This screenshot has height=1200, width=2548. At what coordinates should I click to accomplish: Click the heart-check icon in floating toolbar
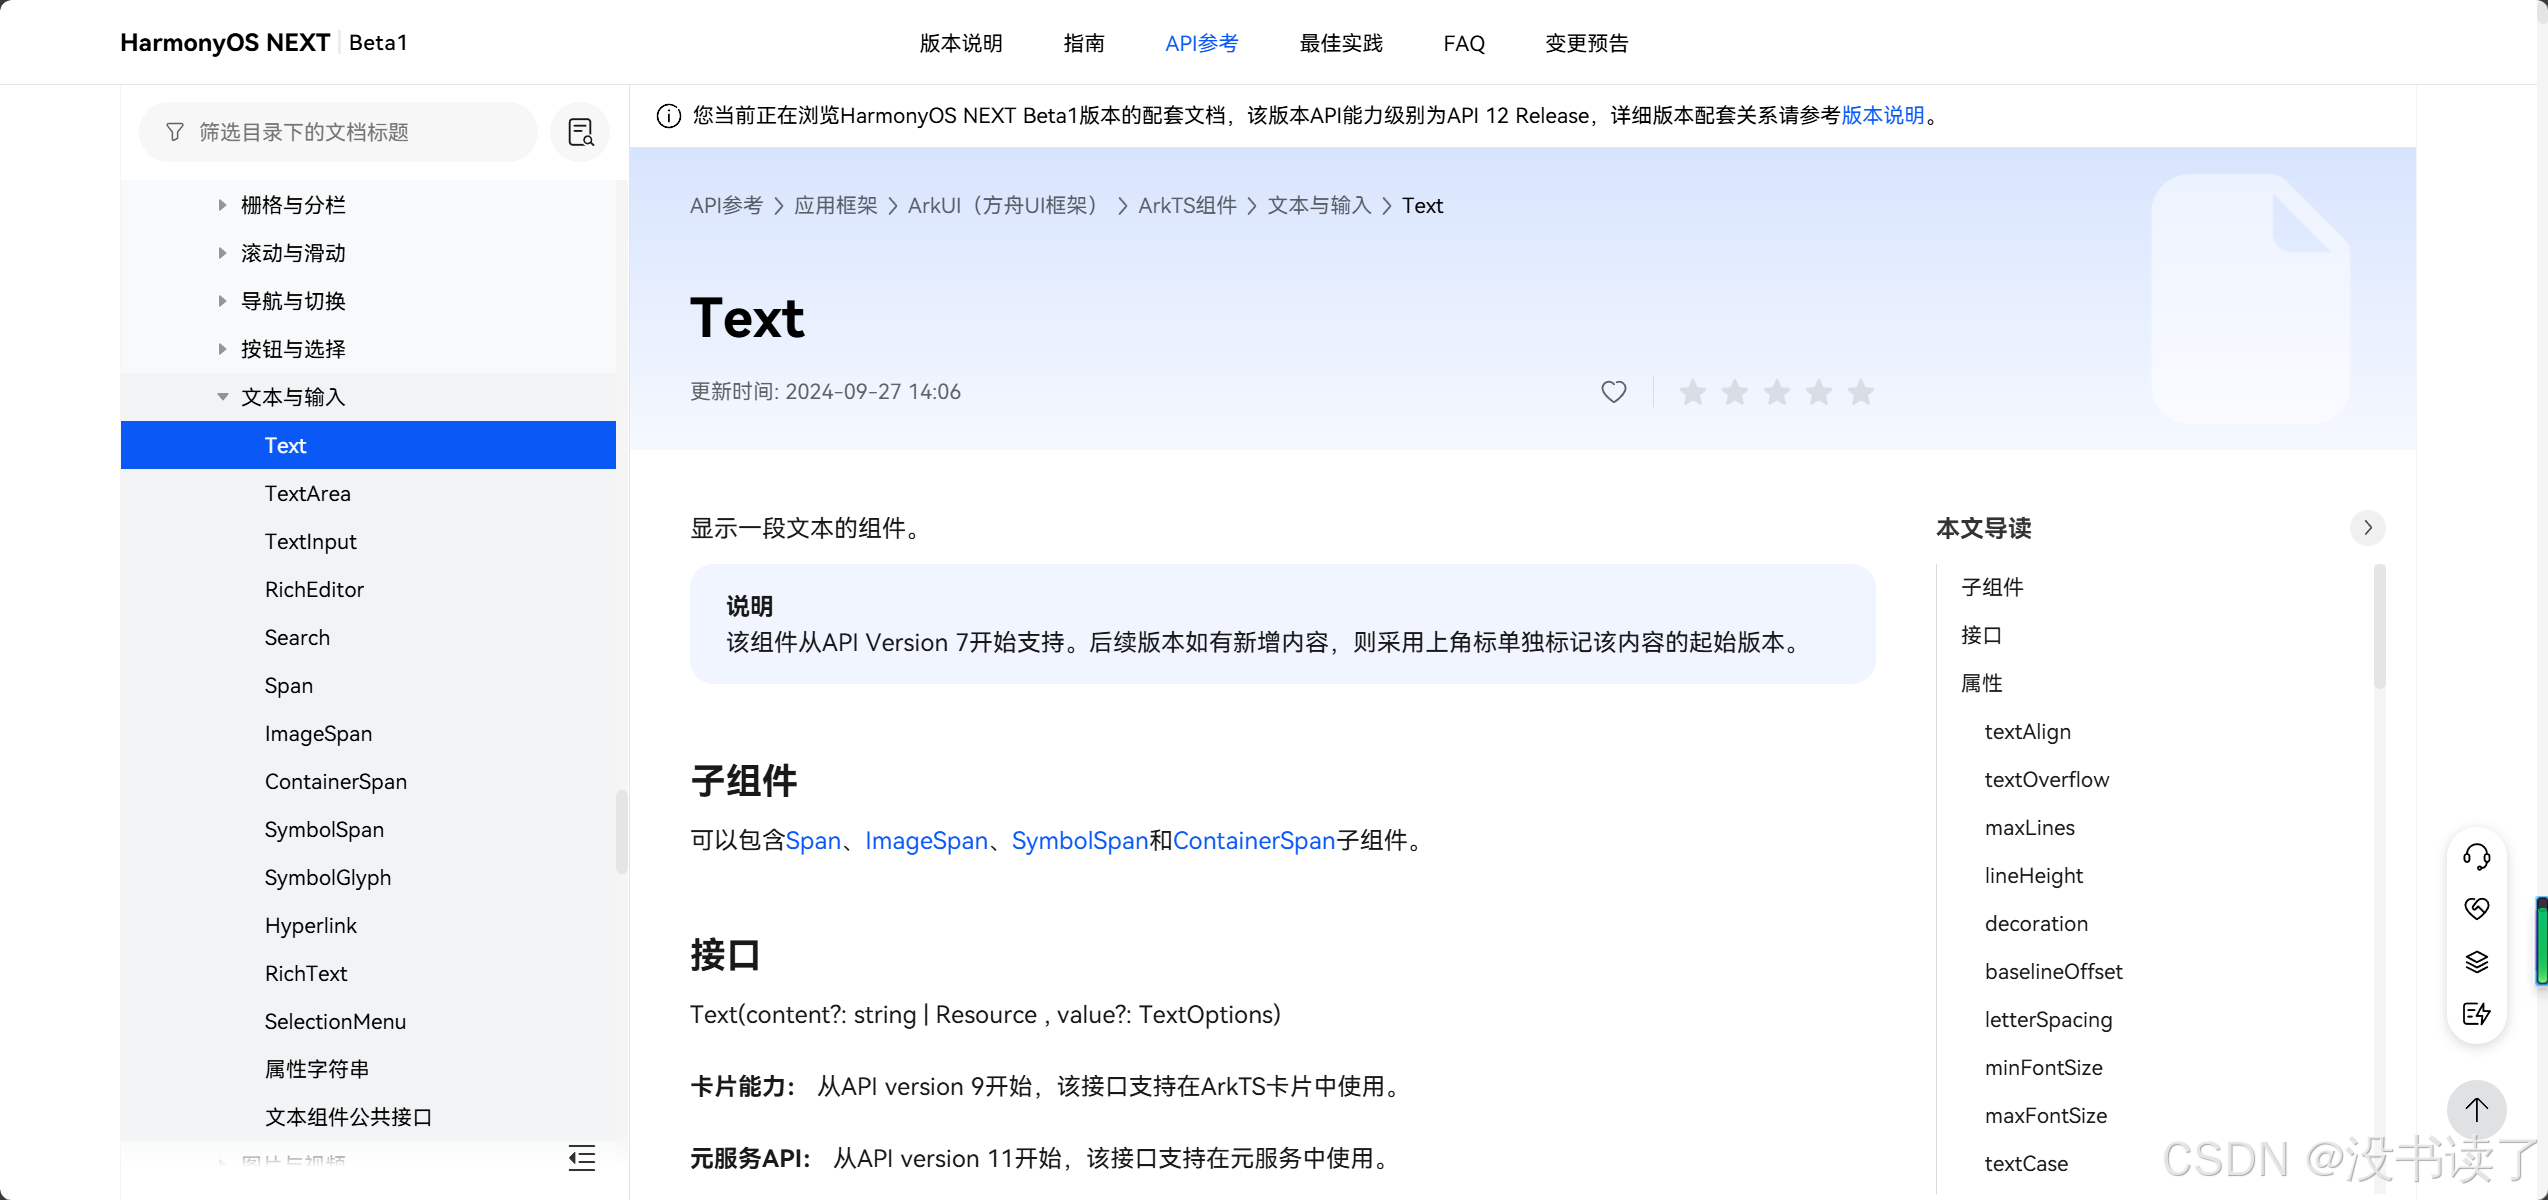click(2476, 908)
